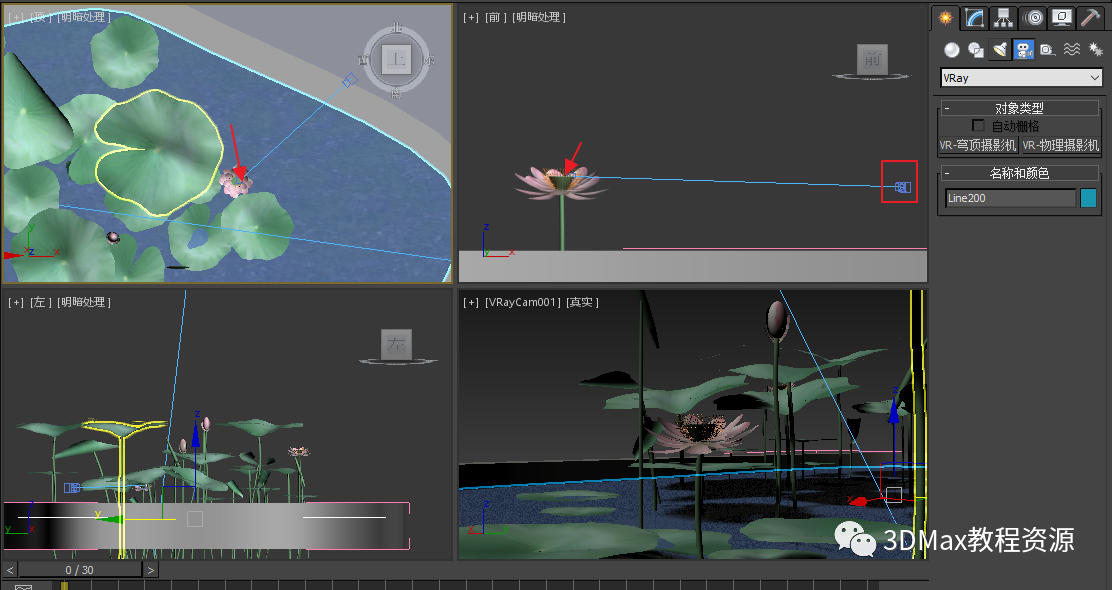Select the Shapes category icon
Viewport: 1112px width, 590px height.
[x=976, y=50]
